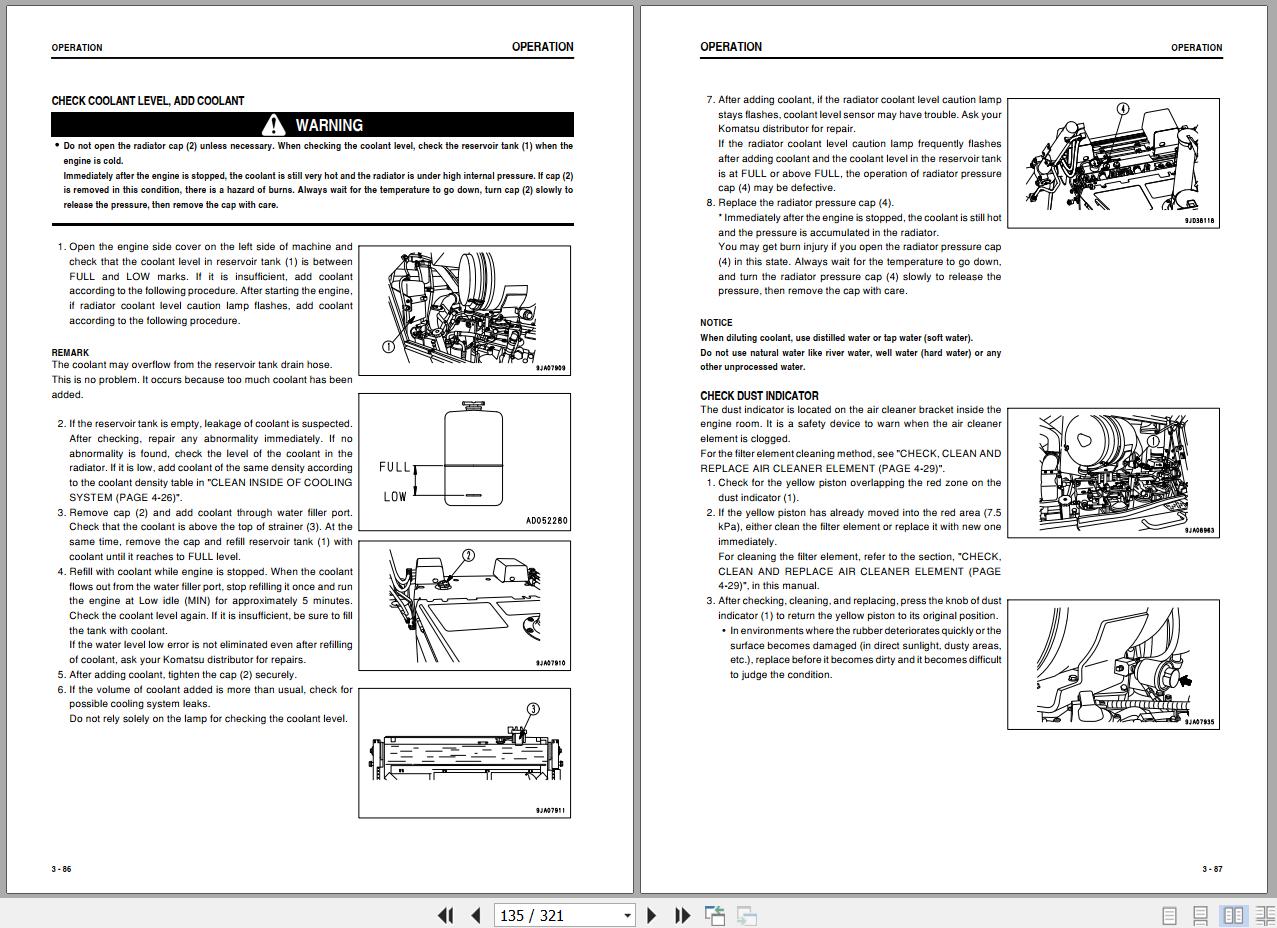Click page number 3 - 87
The height and width of the screenshot is (928, 1277).
pyautogui.click(x=1212, y=869)
